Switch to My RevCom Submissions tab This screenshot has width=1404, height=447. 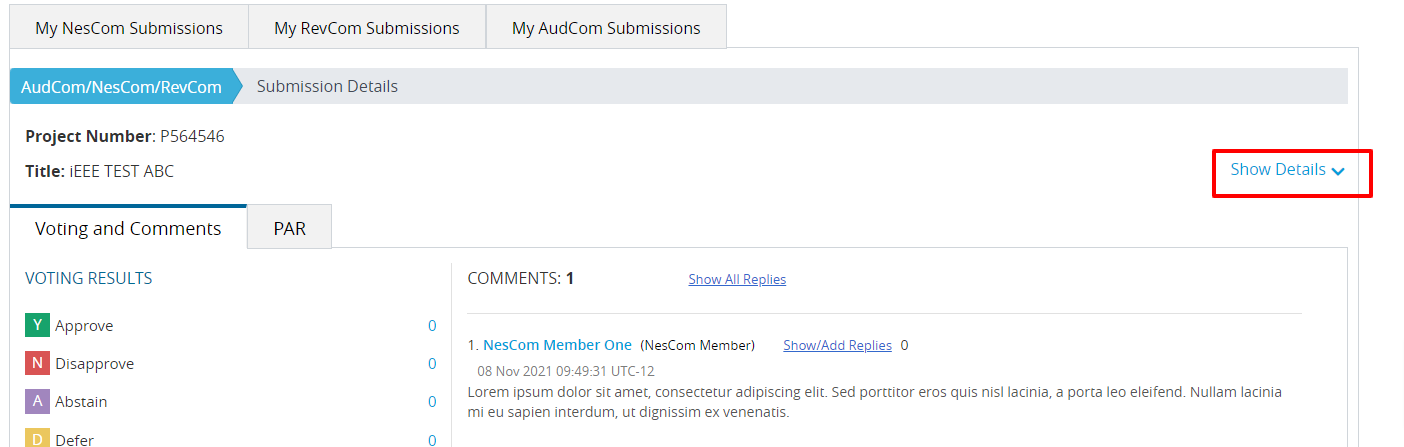click(x=367, y=27)
